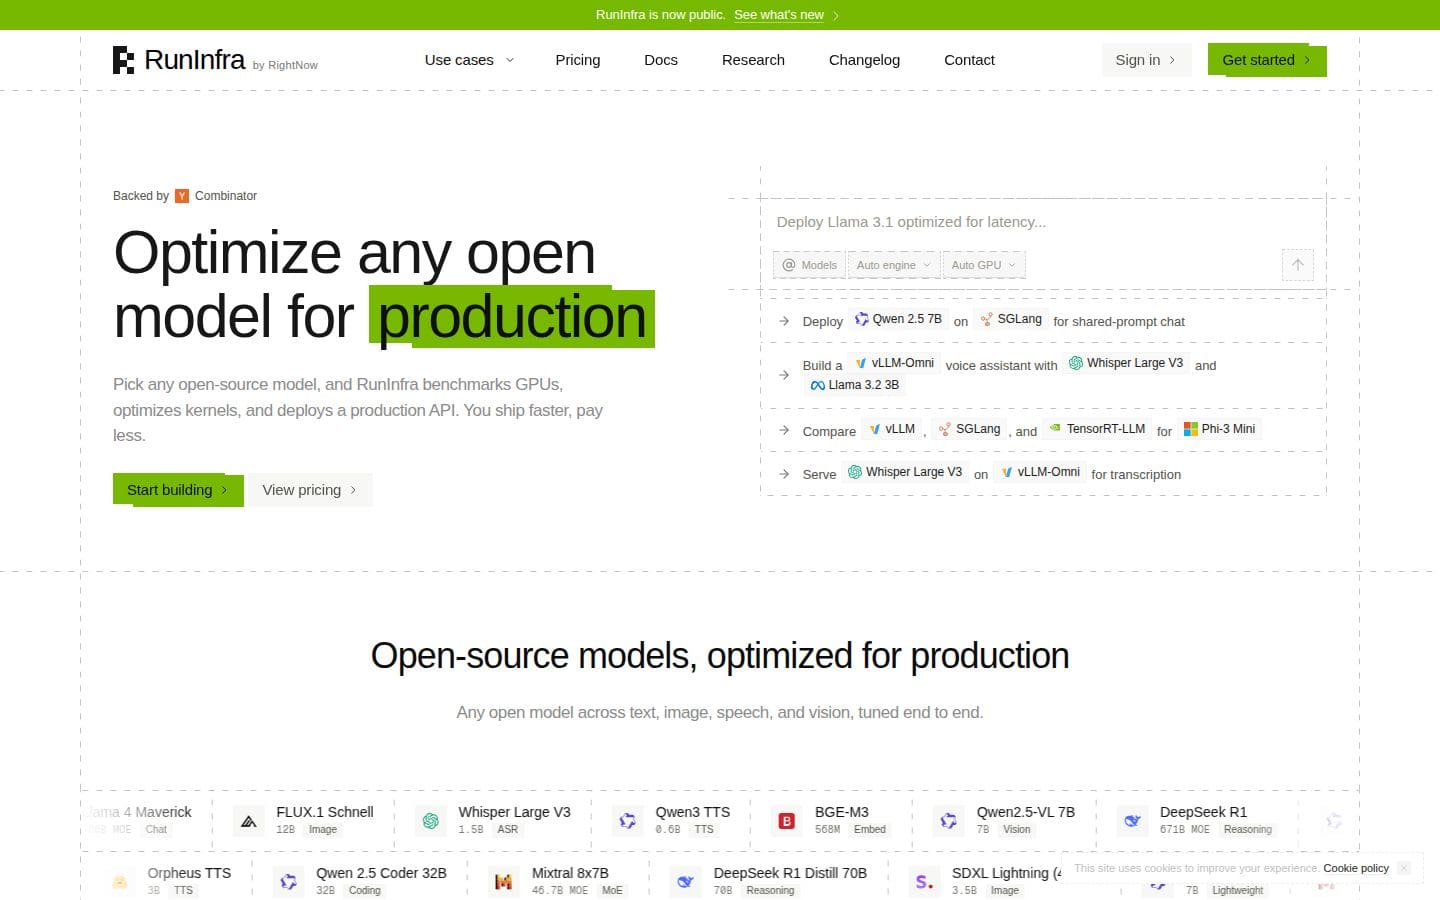Image resolution: width=1440 pixels, height=900 pixels.
Task: Click the vLLM icon in the Compare suggestion
Action: click(x=875, y=429)
